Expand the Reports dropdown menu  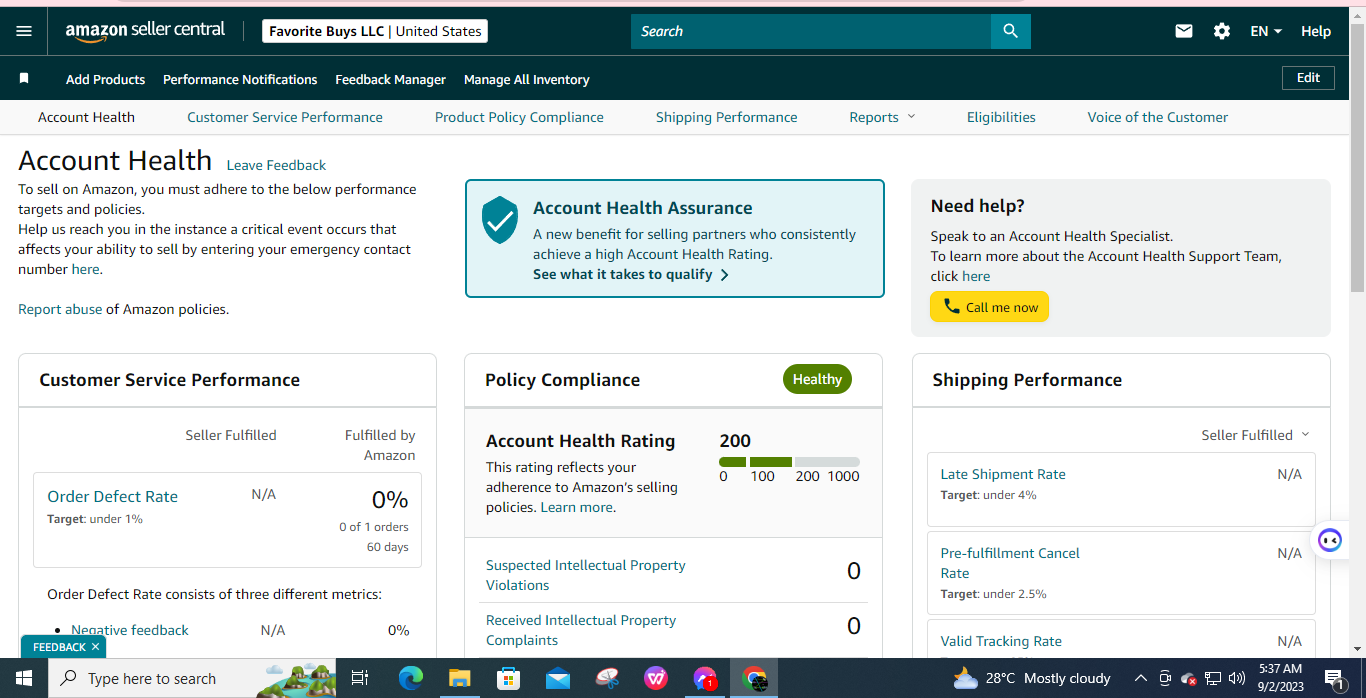pos(882,117)
